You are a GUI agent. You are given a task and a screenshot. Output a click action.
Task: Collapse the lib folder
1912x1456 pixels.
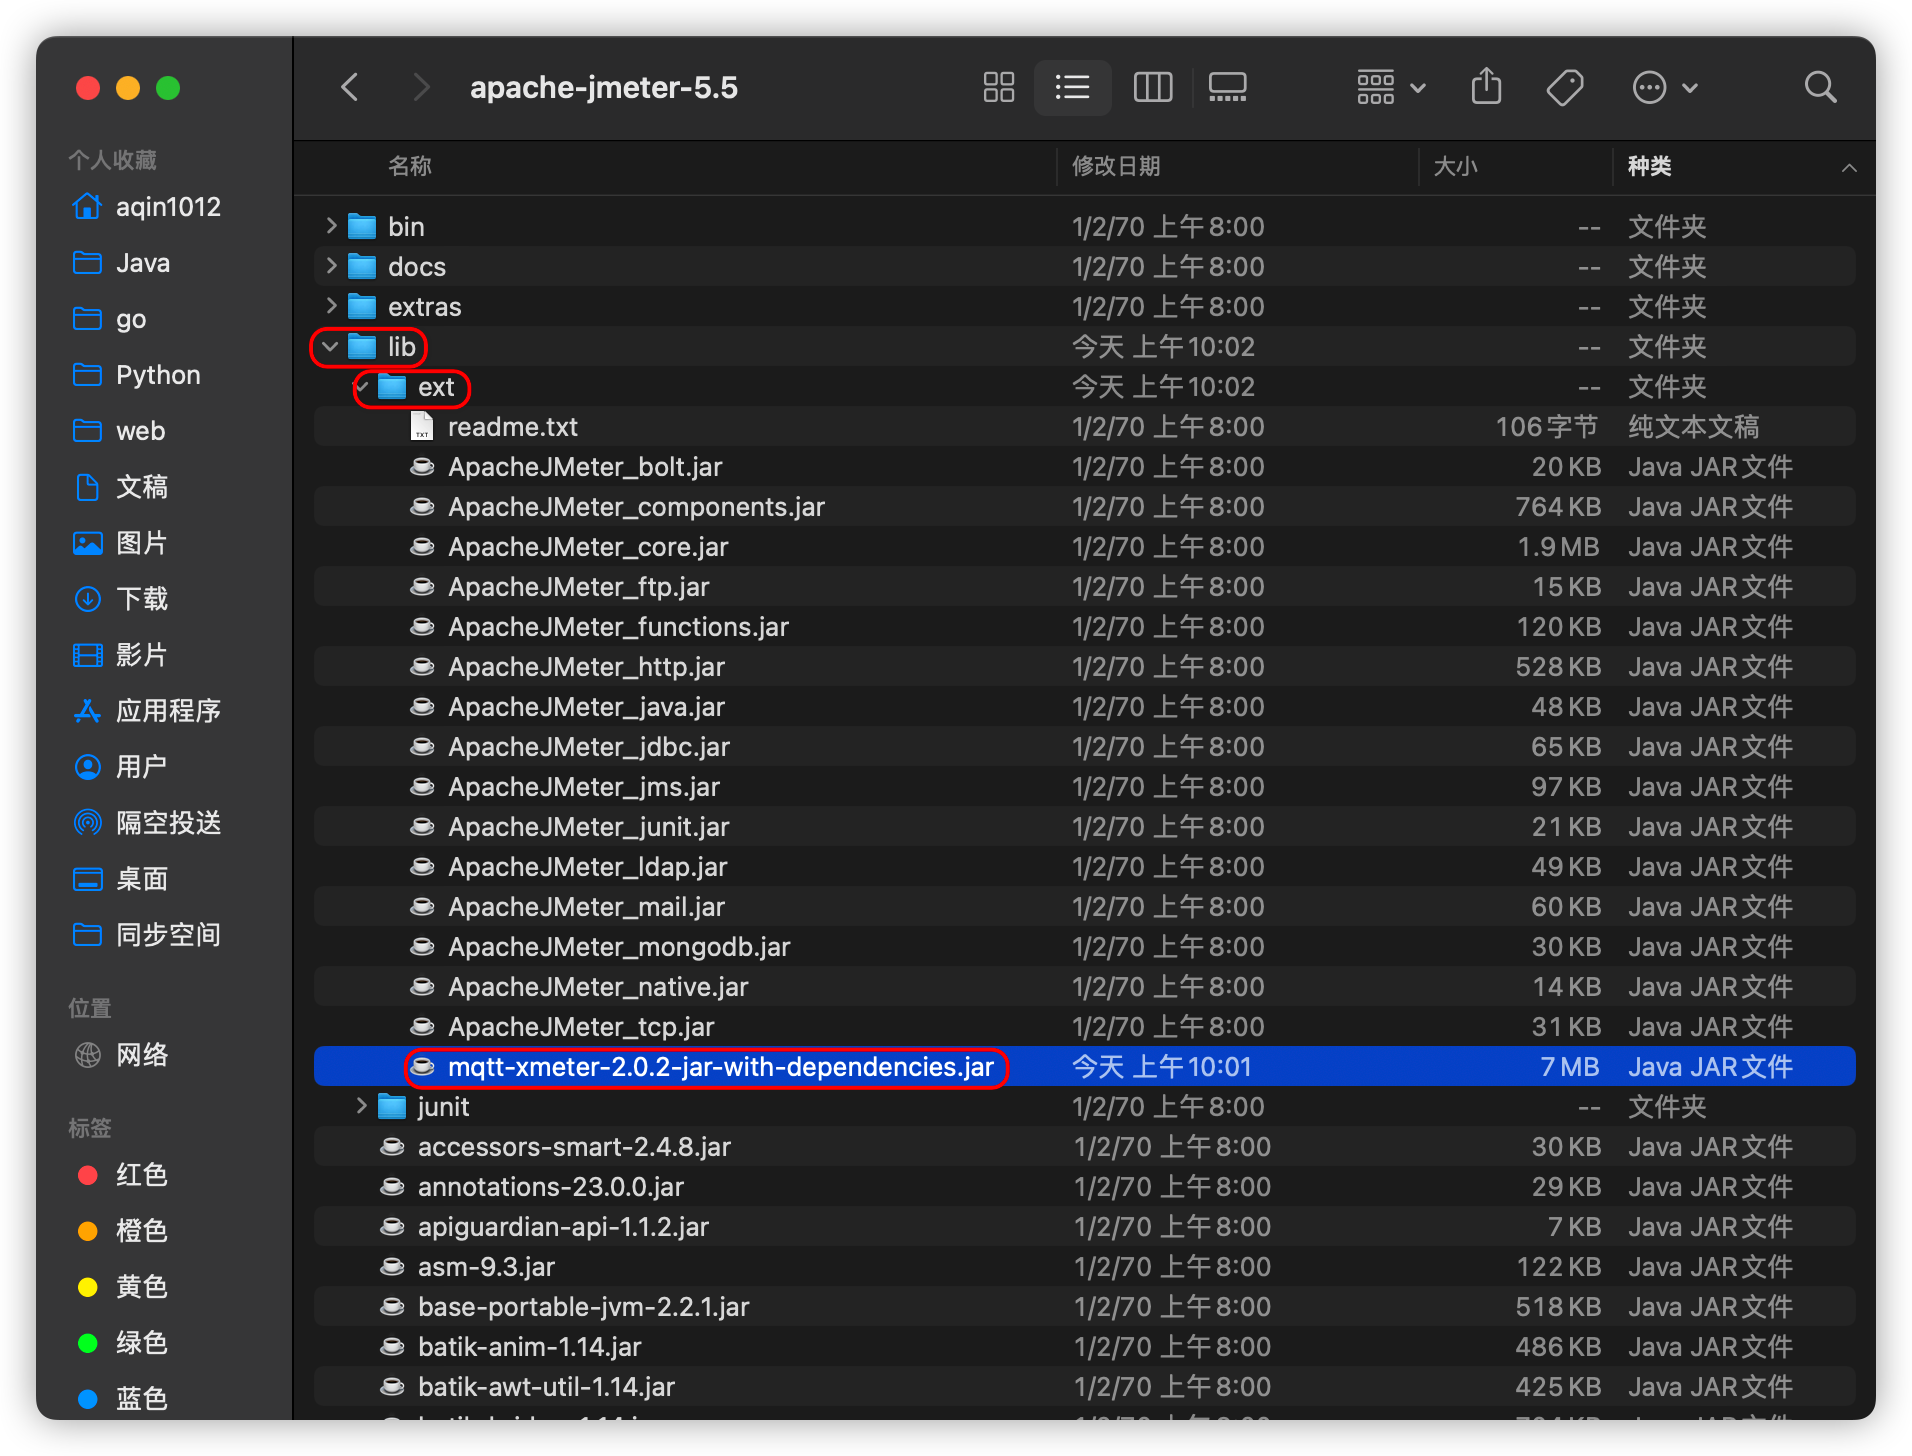coord(330,346)
